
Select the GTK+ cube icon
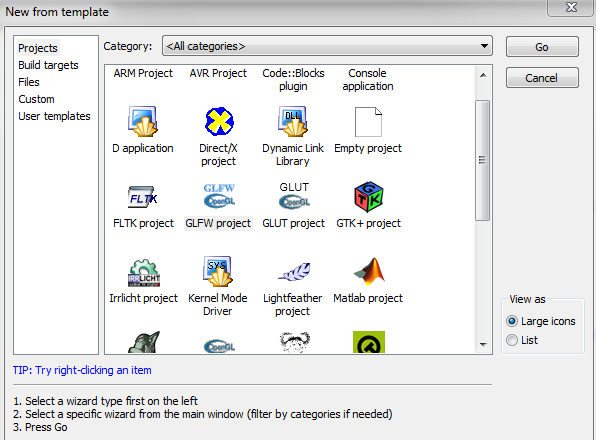point(368,197)
